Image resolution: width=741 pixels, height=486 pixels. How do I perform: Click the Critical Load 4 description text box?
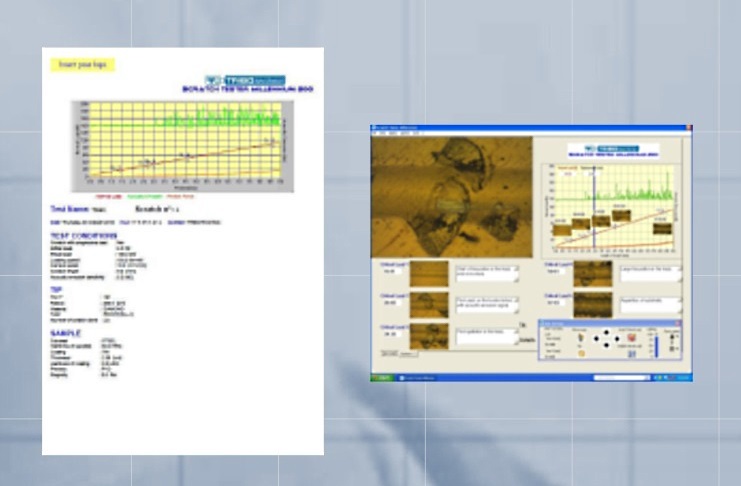[x=652, y=272]
